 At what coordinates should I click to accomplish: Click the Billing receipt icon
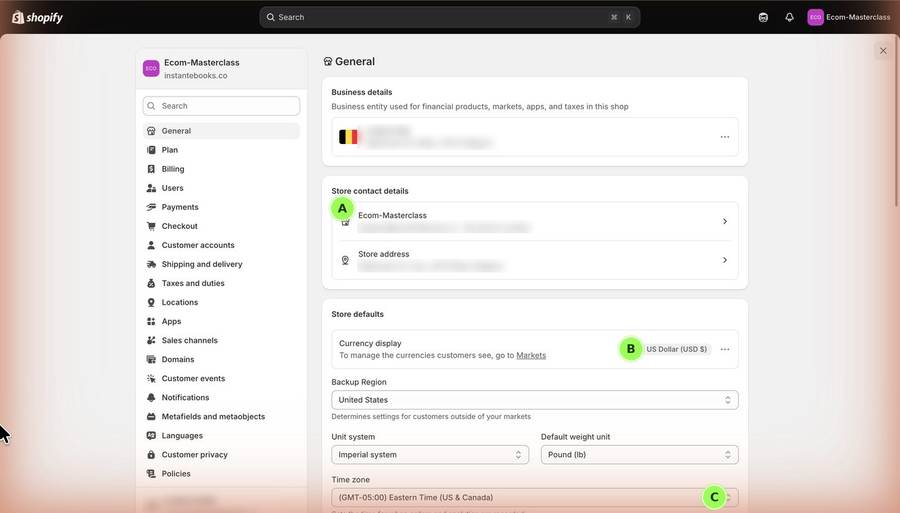(x=151, y=169)
